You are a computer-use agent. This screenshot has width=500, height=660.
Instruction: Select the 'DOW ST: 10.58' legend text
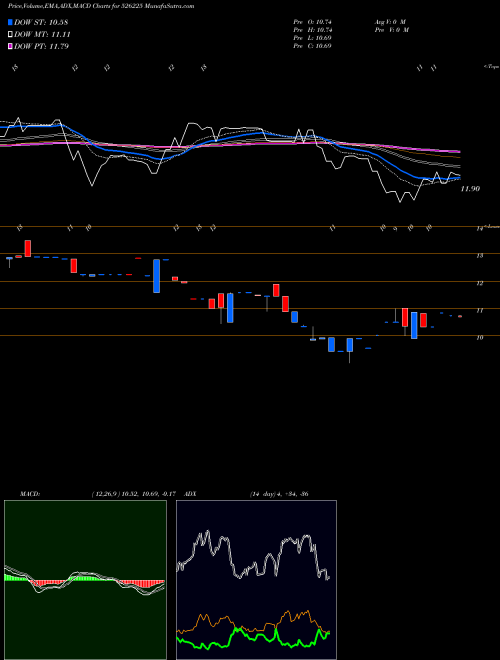[41, 22]
